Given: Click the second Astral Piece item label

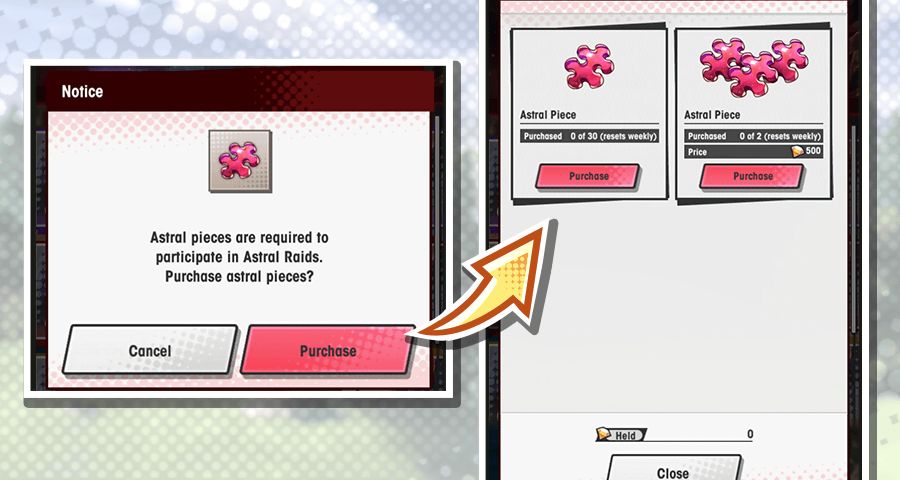Looking at the screenshot, I should pyautogui.click(x=712, y=115).
